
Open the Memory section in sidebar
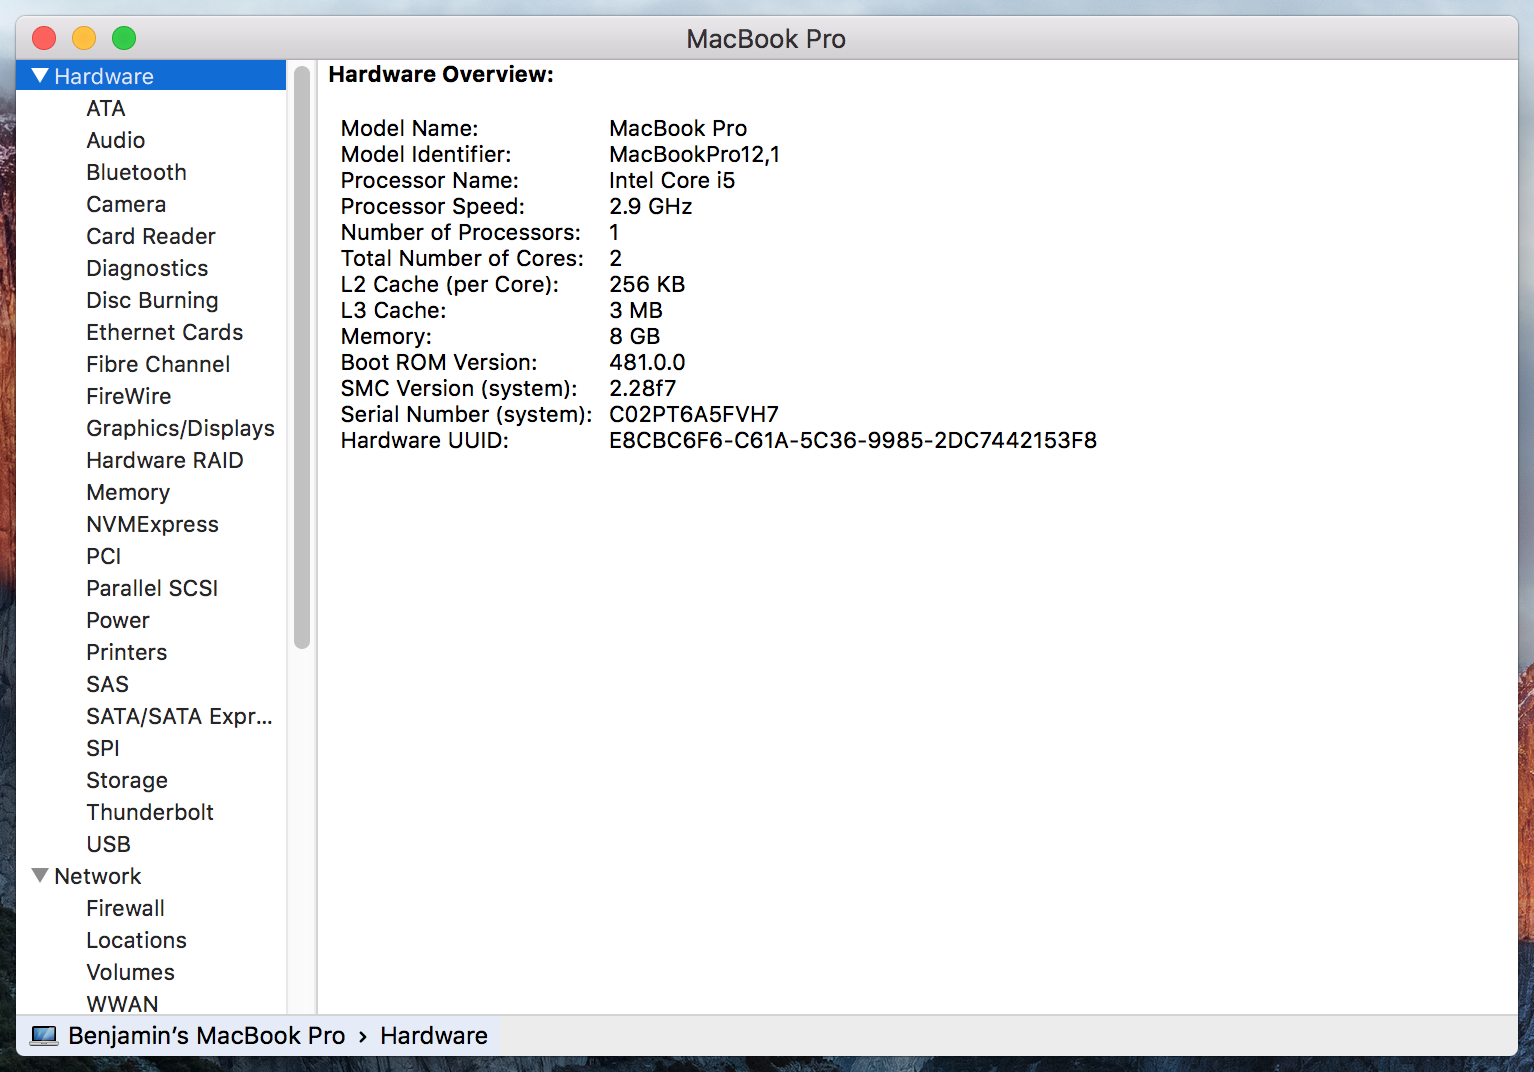pyautogui.click(x=128, y=492)
